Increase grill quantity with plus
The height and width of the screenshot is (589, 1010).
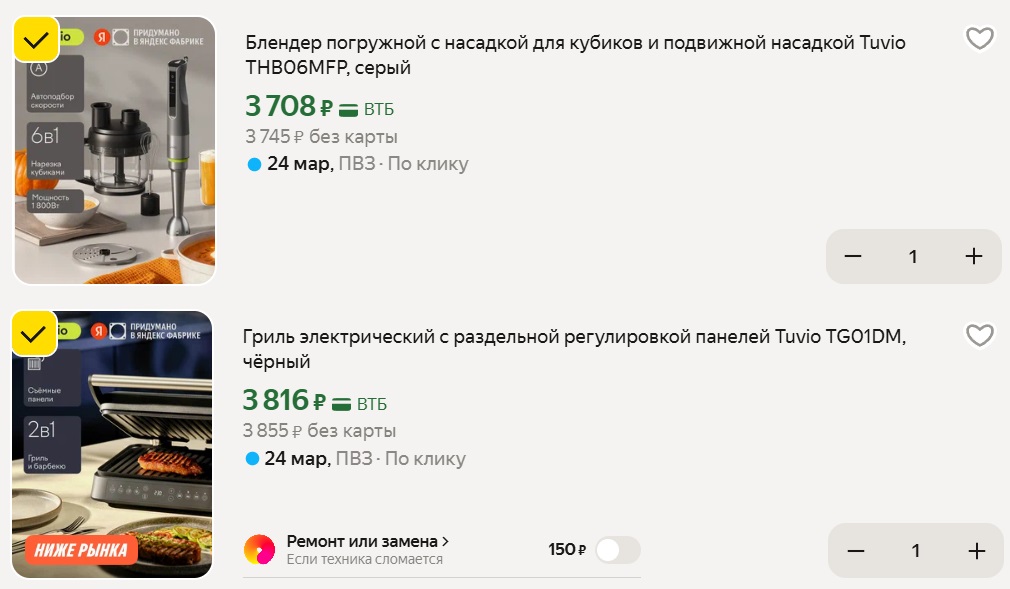pyautogui.click(x=977, y=551)
